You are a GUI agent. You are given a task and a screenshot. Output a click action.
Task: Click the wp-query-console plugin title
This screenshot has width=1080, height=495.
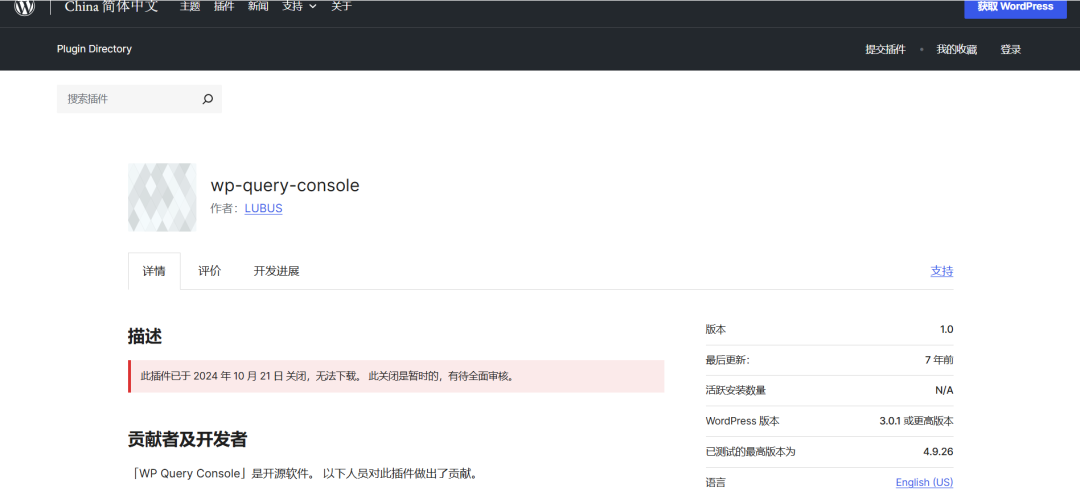[x=285, y=185]
